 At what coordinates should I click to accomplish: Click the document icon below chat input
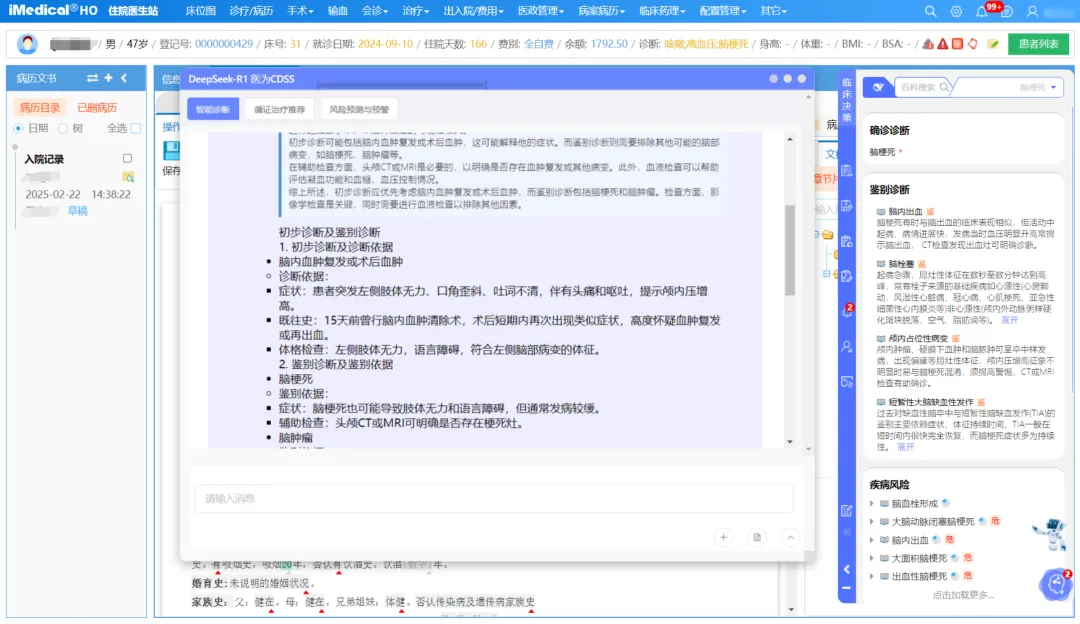[757, 537]
